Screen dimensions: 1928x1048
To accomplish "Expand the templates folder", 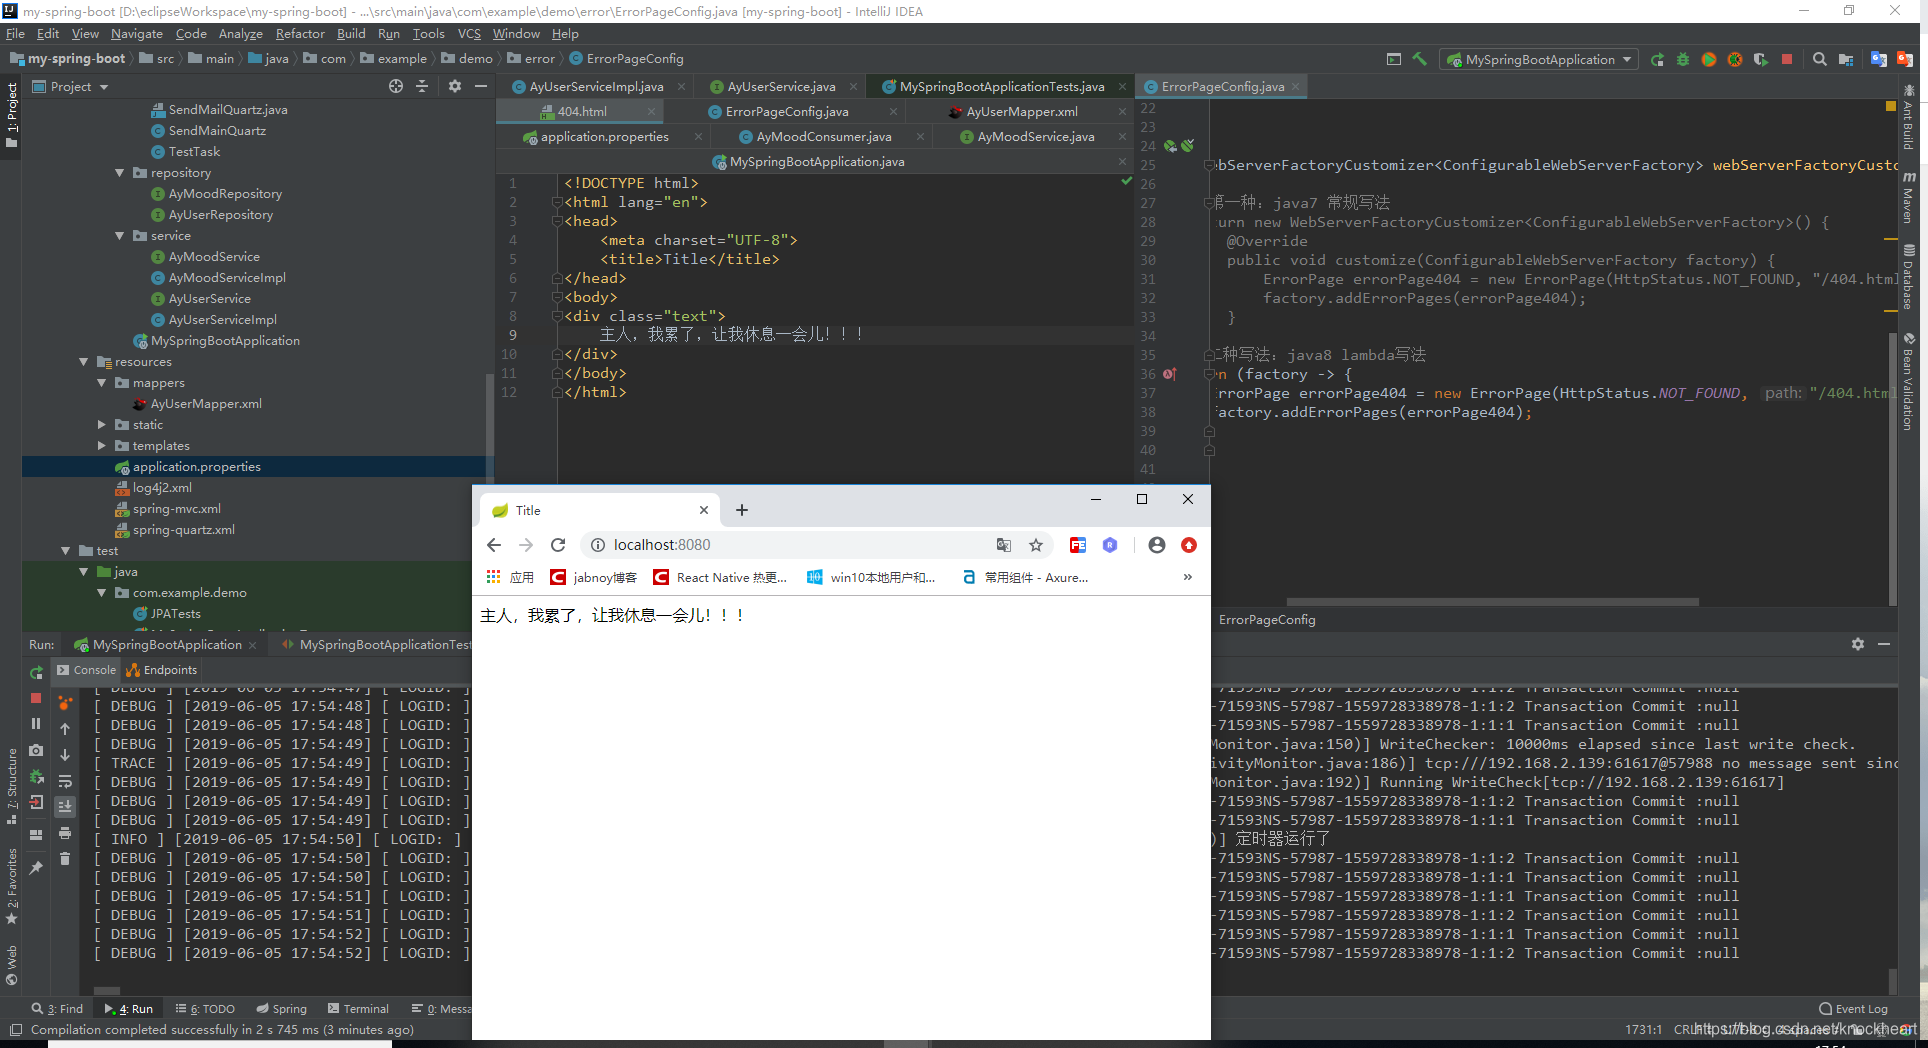I will point(101,446).
